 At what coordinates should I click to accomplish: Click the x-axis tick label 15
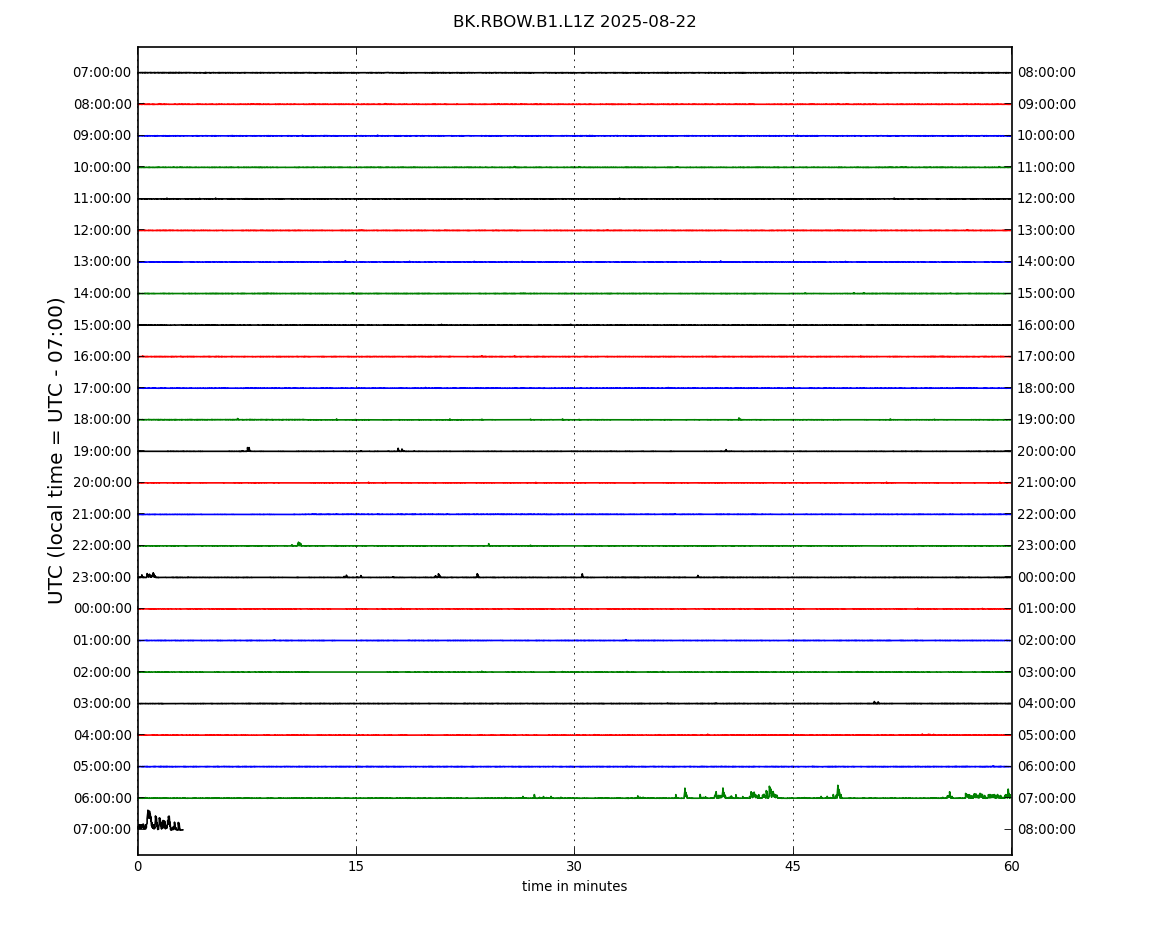tap(356, 866)
